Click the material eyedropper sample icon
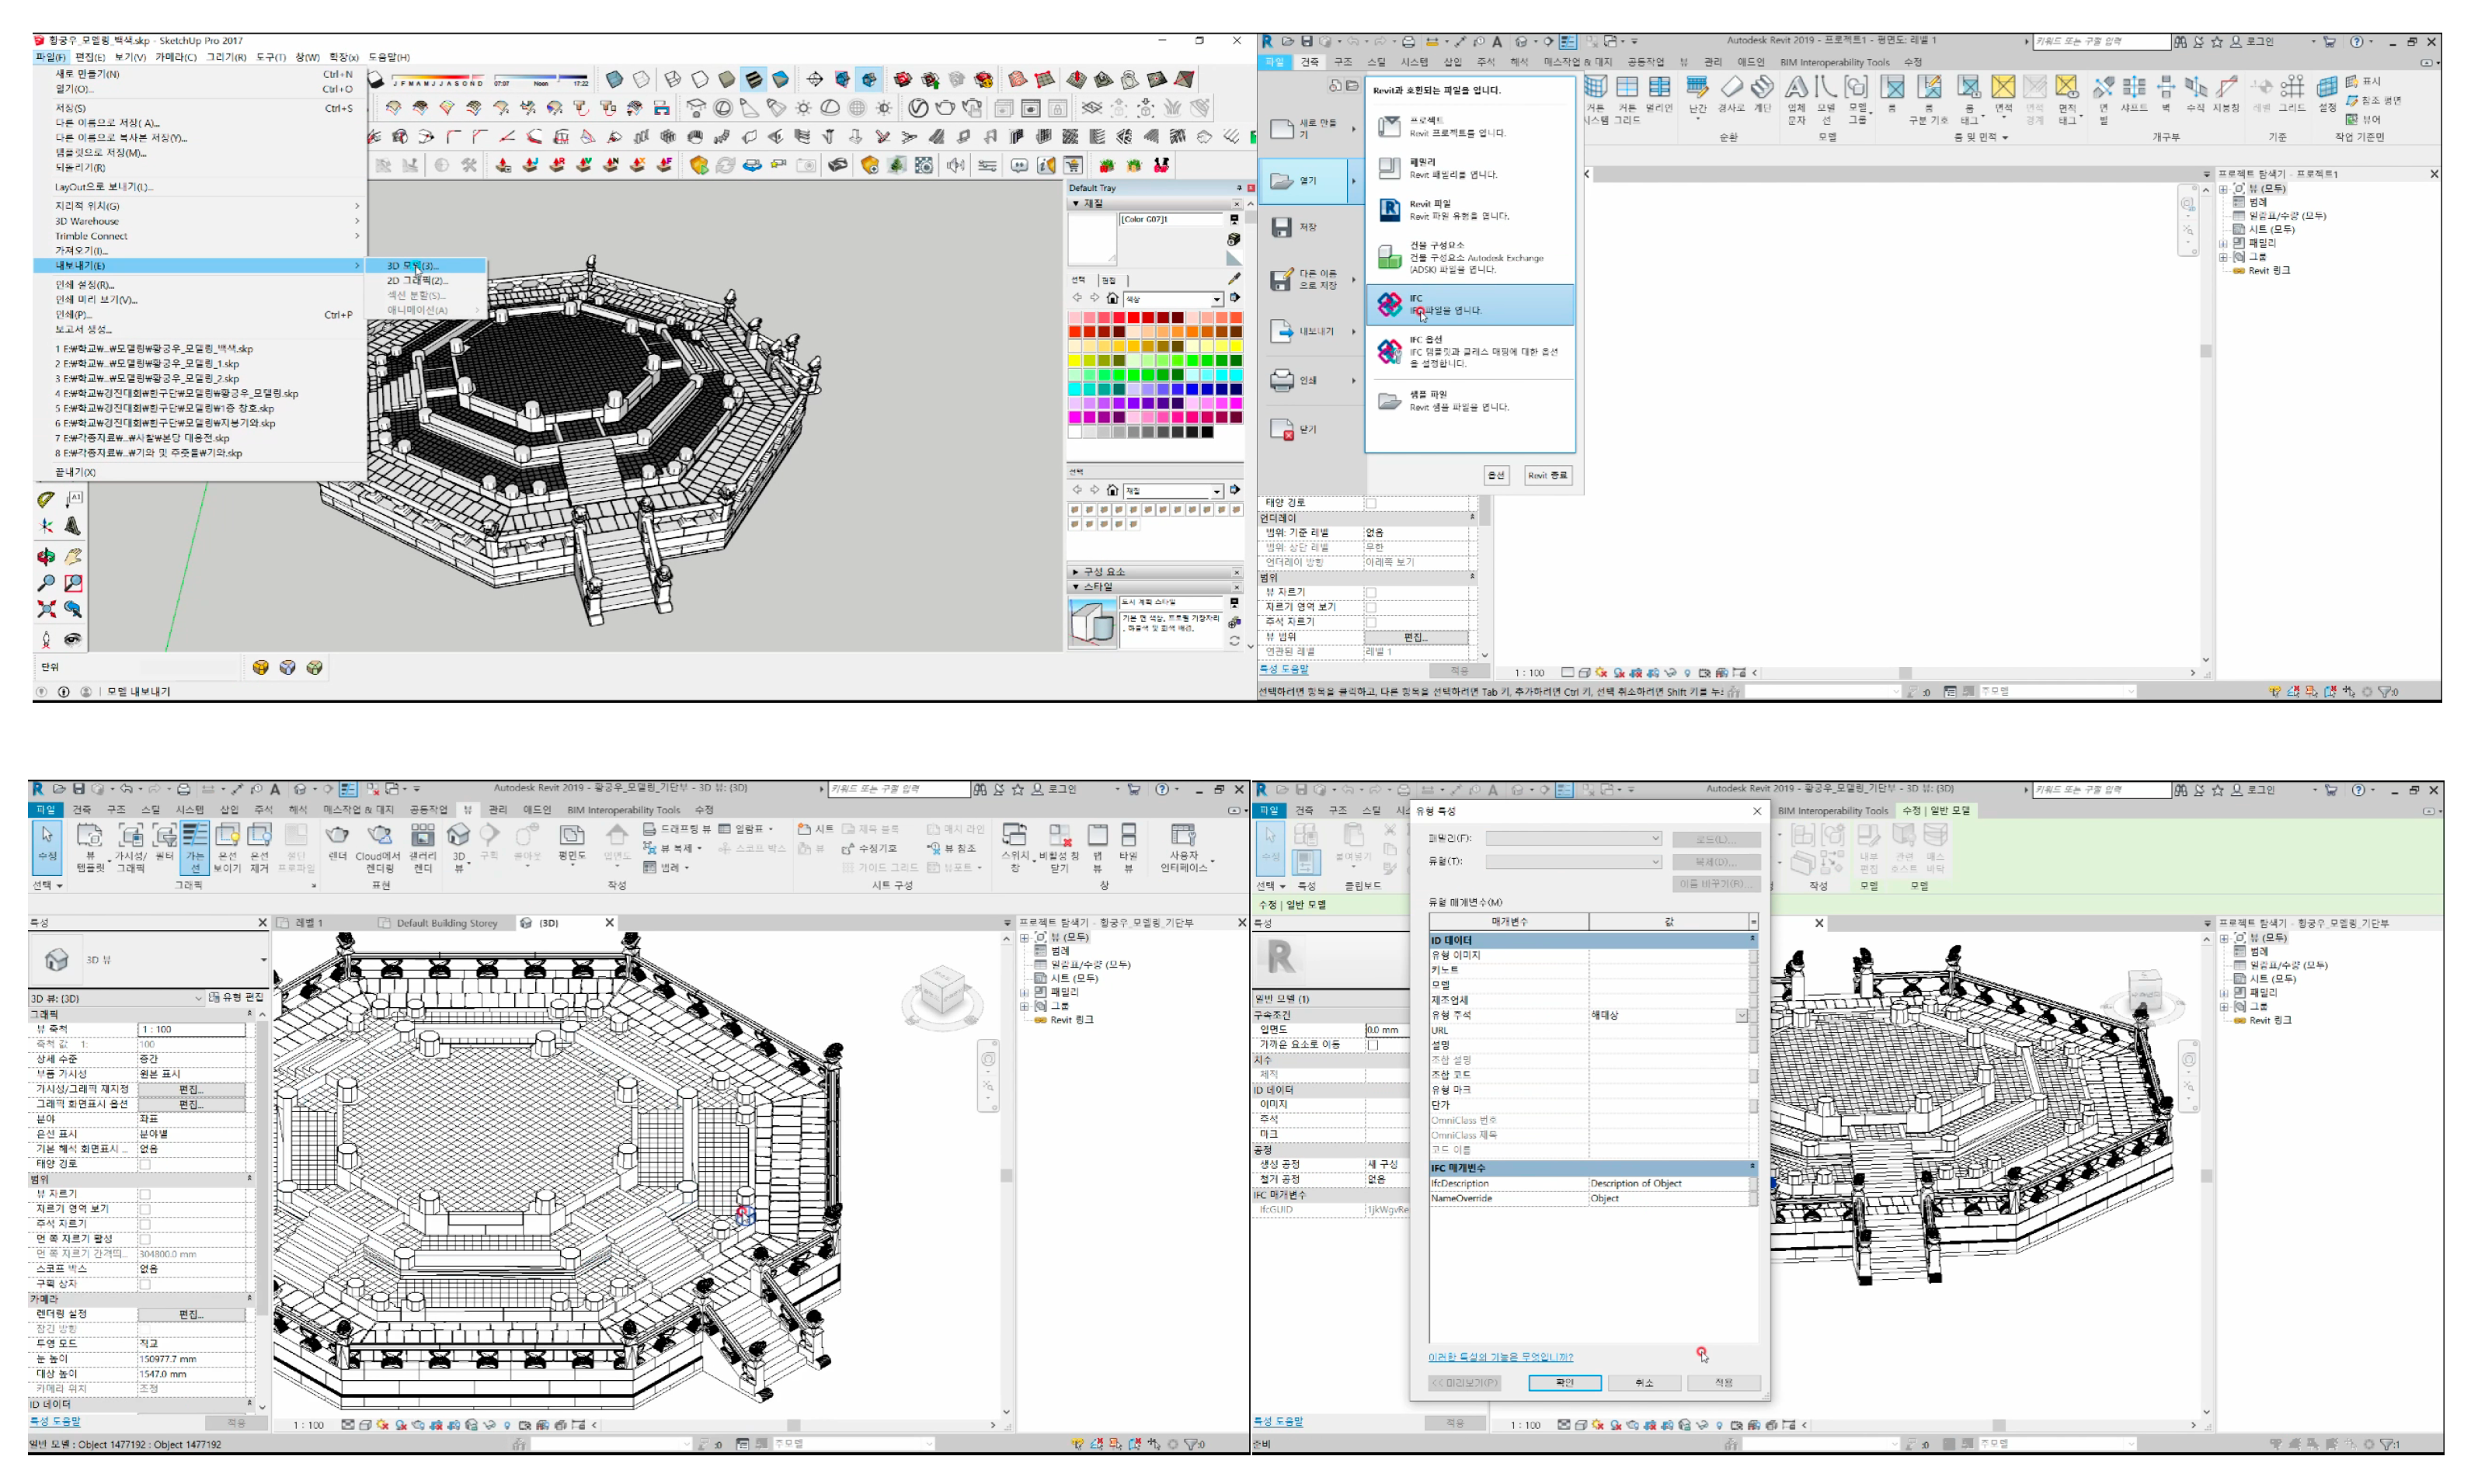The height and width of the screenshot is (1484, 2478). 1234,279
